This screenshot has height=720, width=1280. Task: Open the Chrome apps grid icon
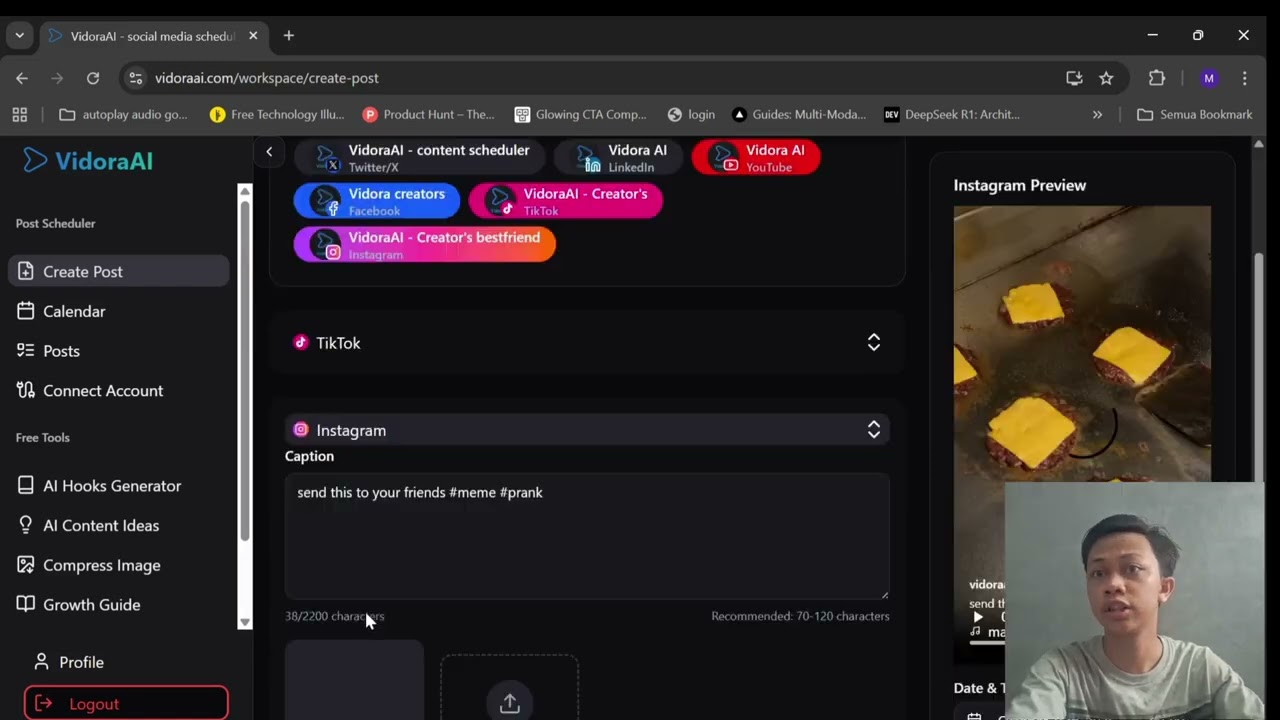pyautogui.click(x=19, y=114)
